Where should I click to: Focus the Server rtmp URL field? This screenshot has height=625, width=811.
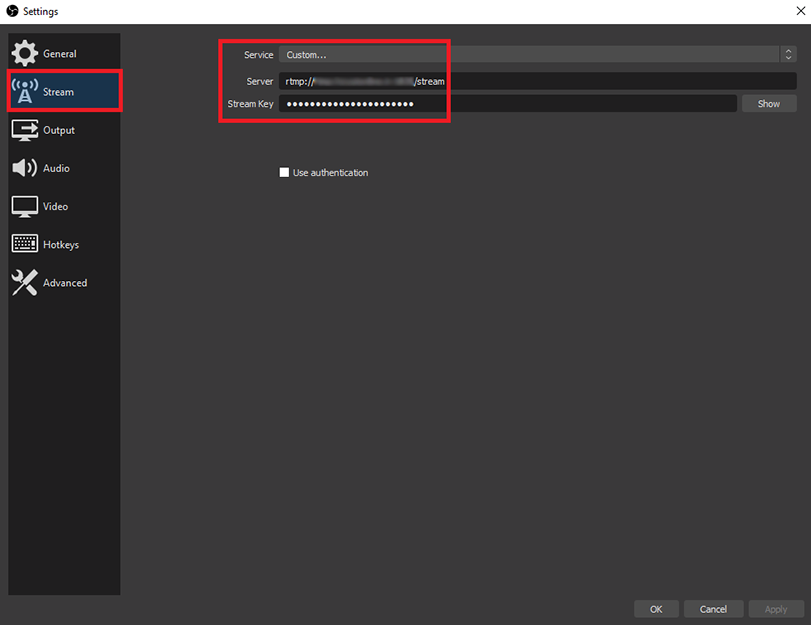pos(538,81)
